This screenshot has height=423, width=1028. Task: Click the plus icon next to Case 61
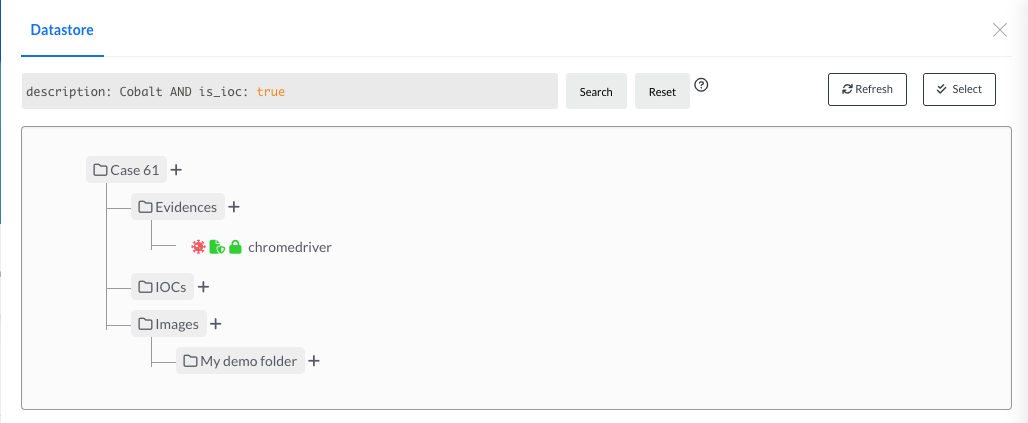(176, 170)
